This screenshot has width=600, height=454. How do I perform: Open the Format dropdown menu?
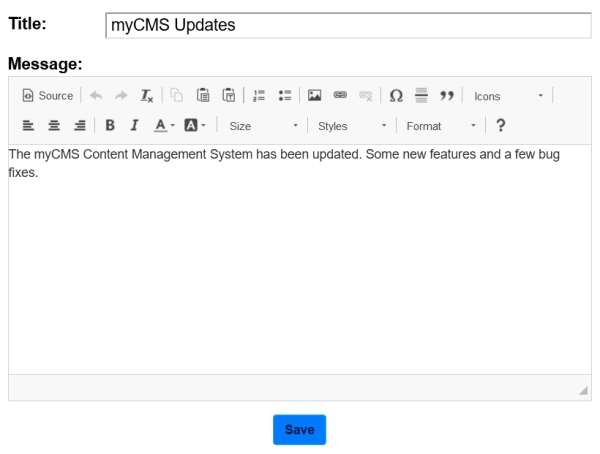440,126
